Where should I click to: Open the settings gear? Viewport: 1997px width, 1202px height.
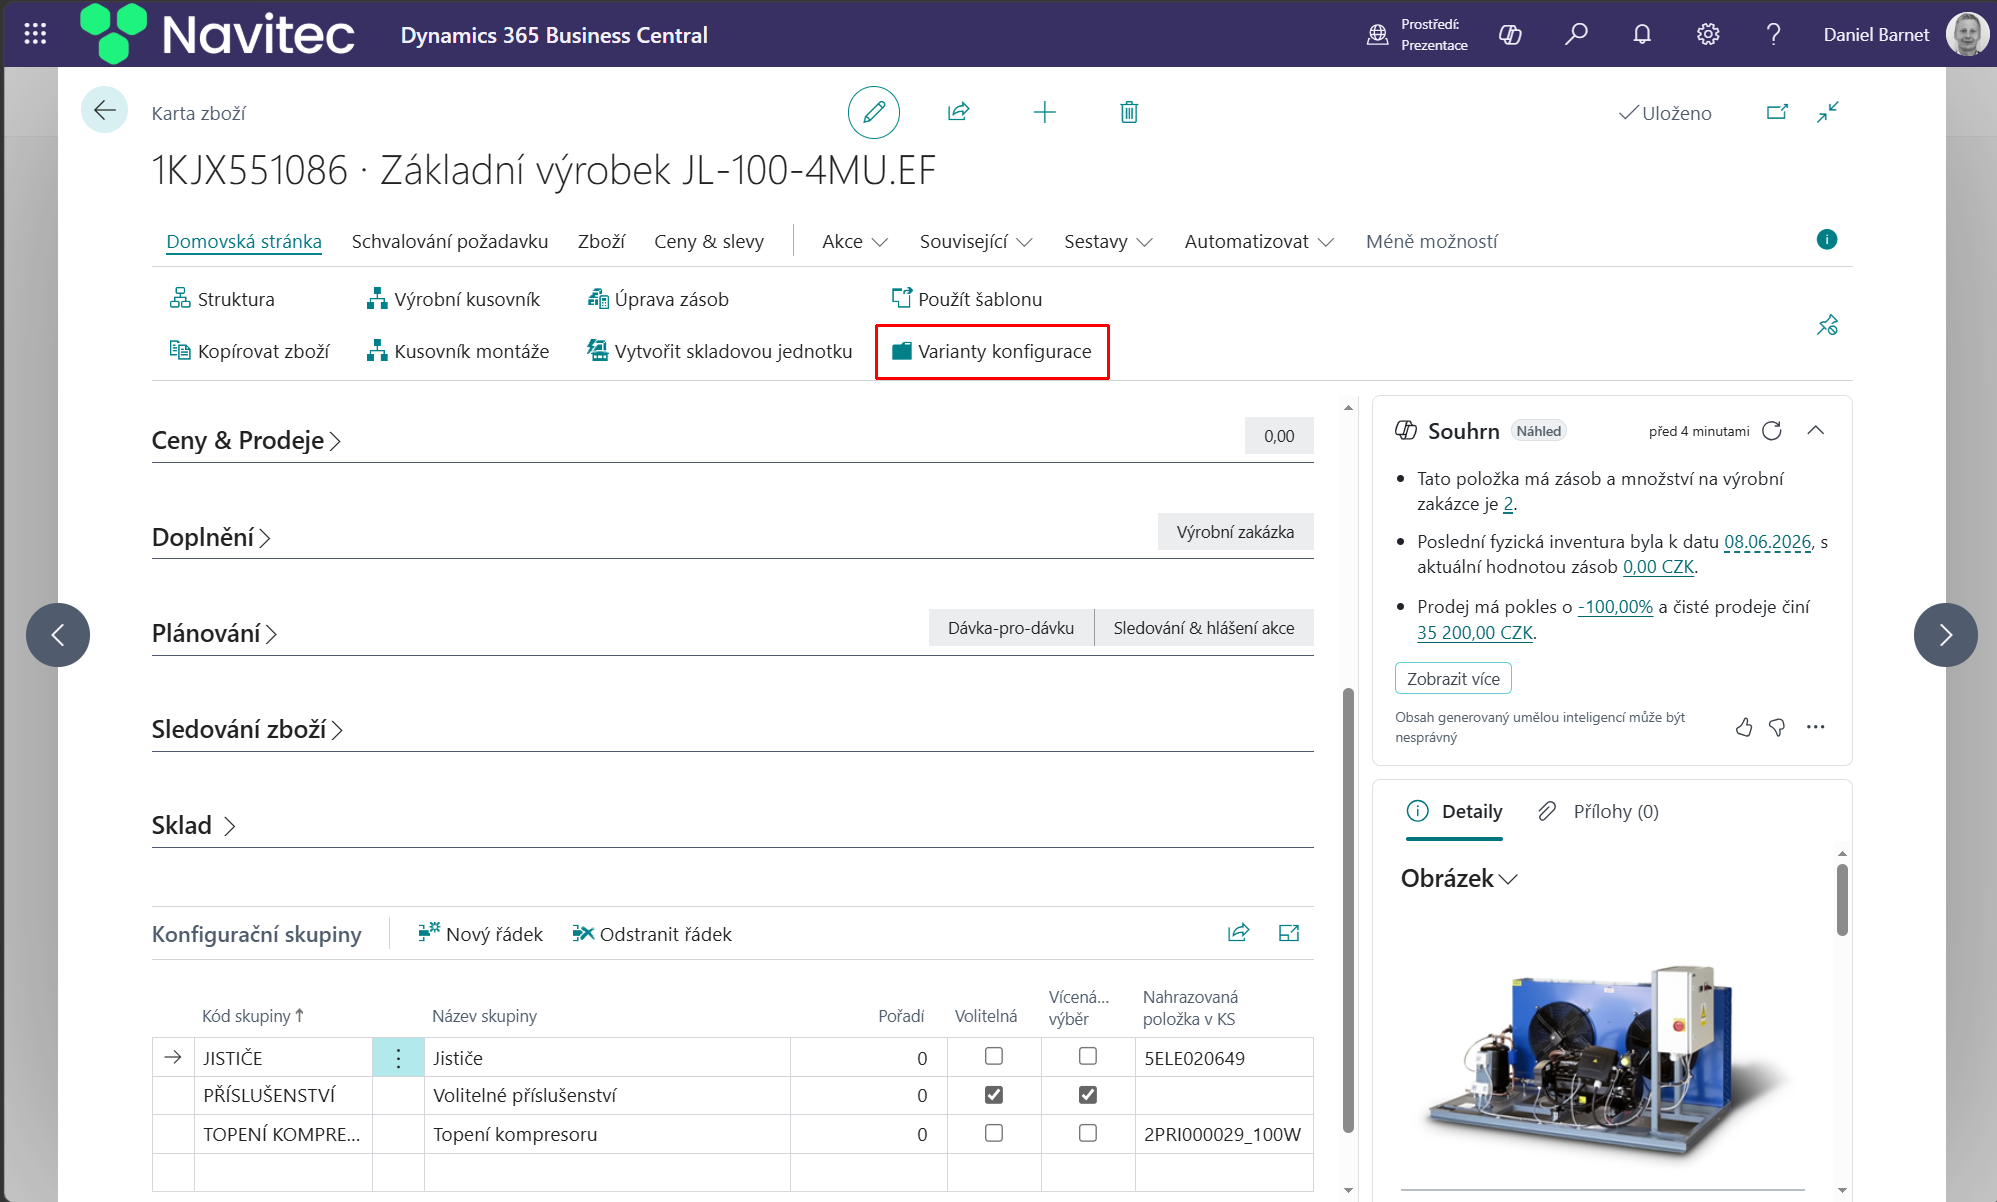1708,35
